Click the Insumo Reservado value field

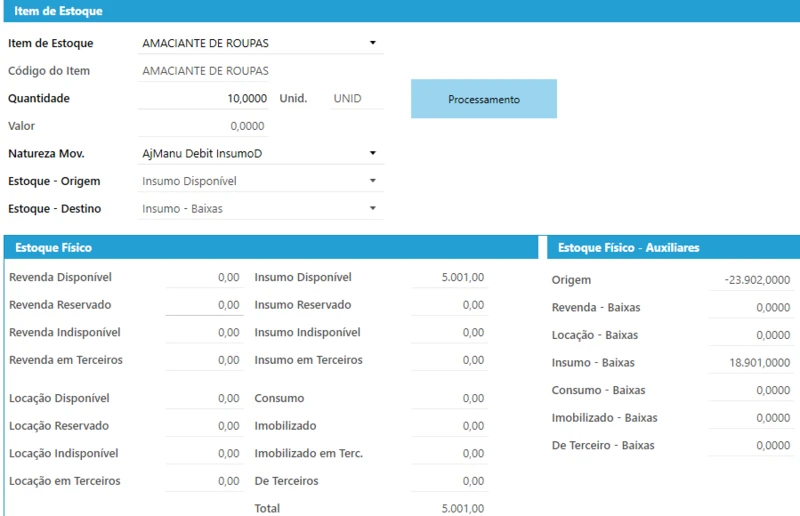[x=450, y=305]
